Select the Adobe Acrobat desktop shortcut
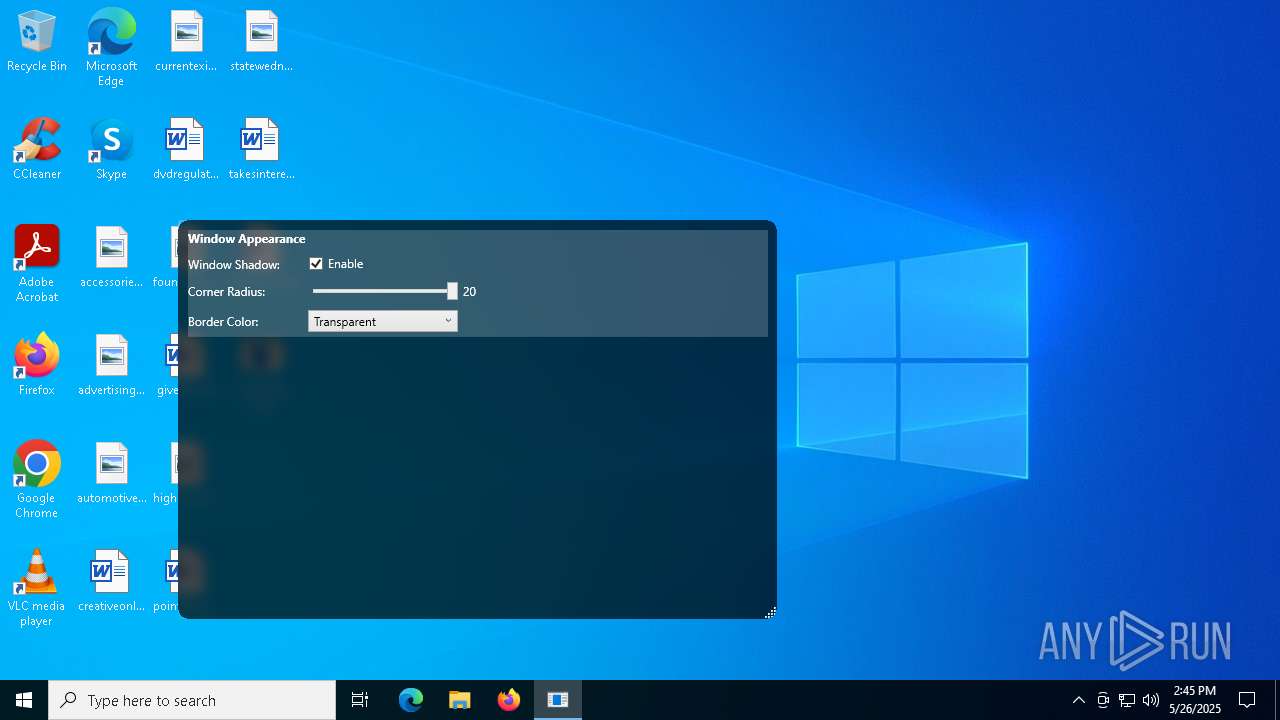 [37, 264]
